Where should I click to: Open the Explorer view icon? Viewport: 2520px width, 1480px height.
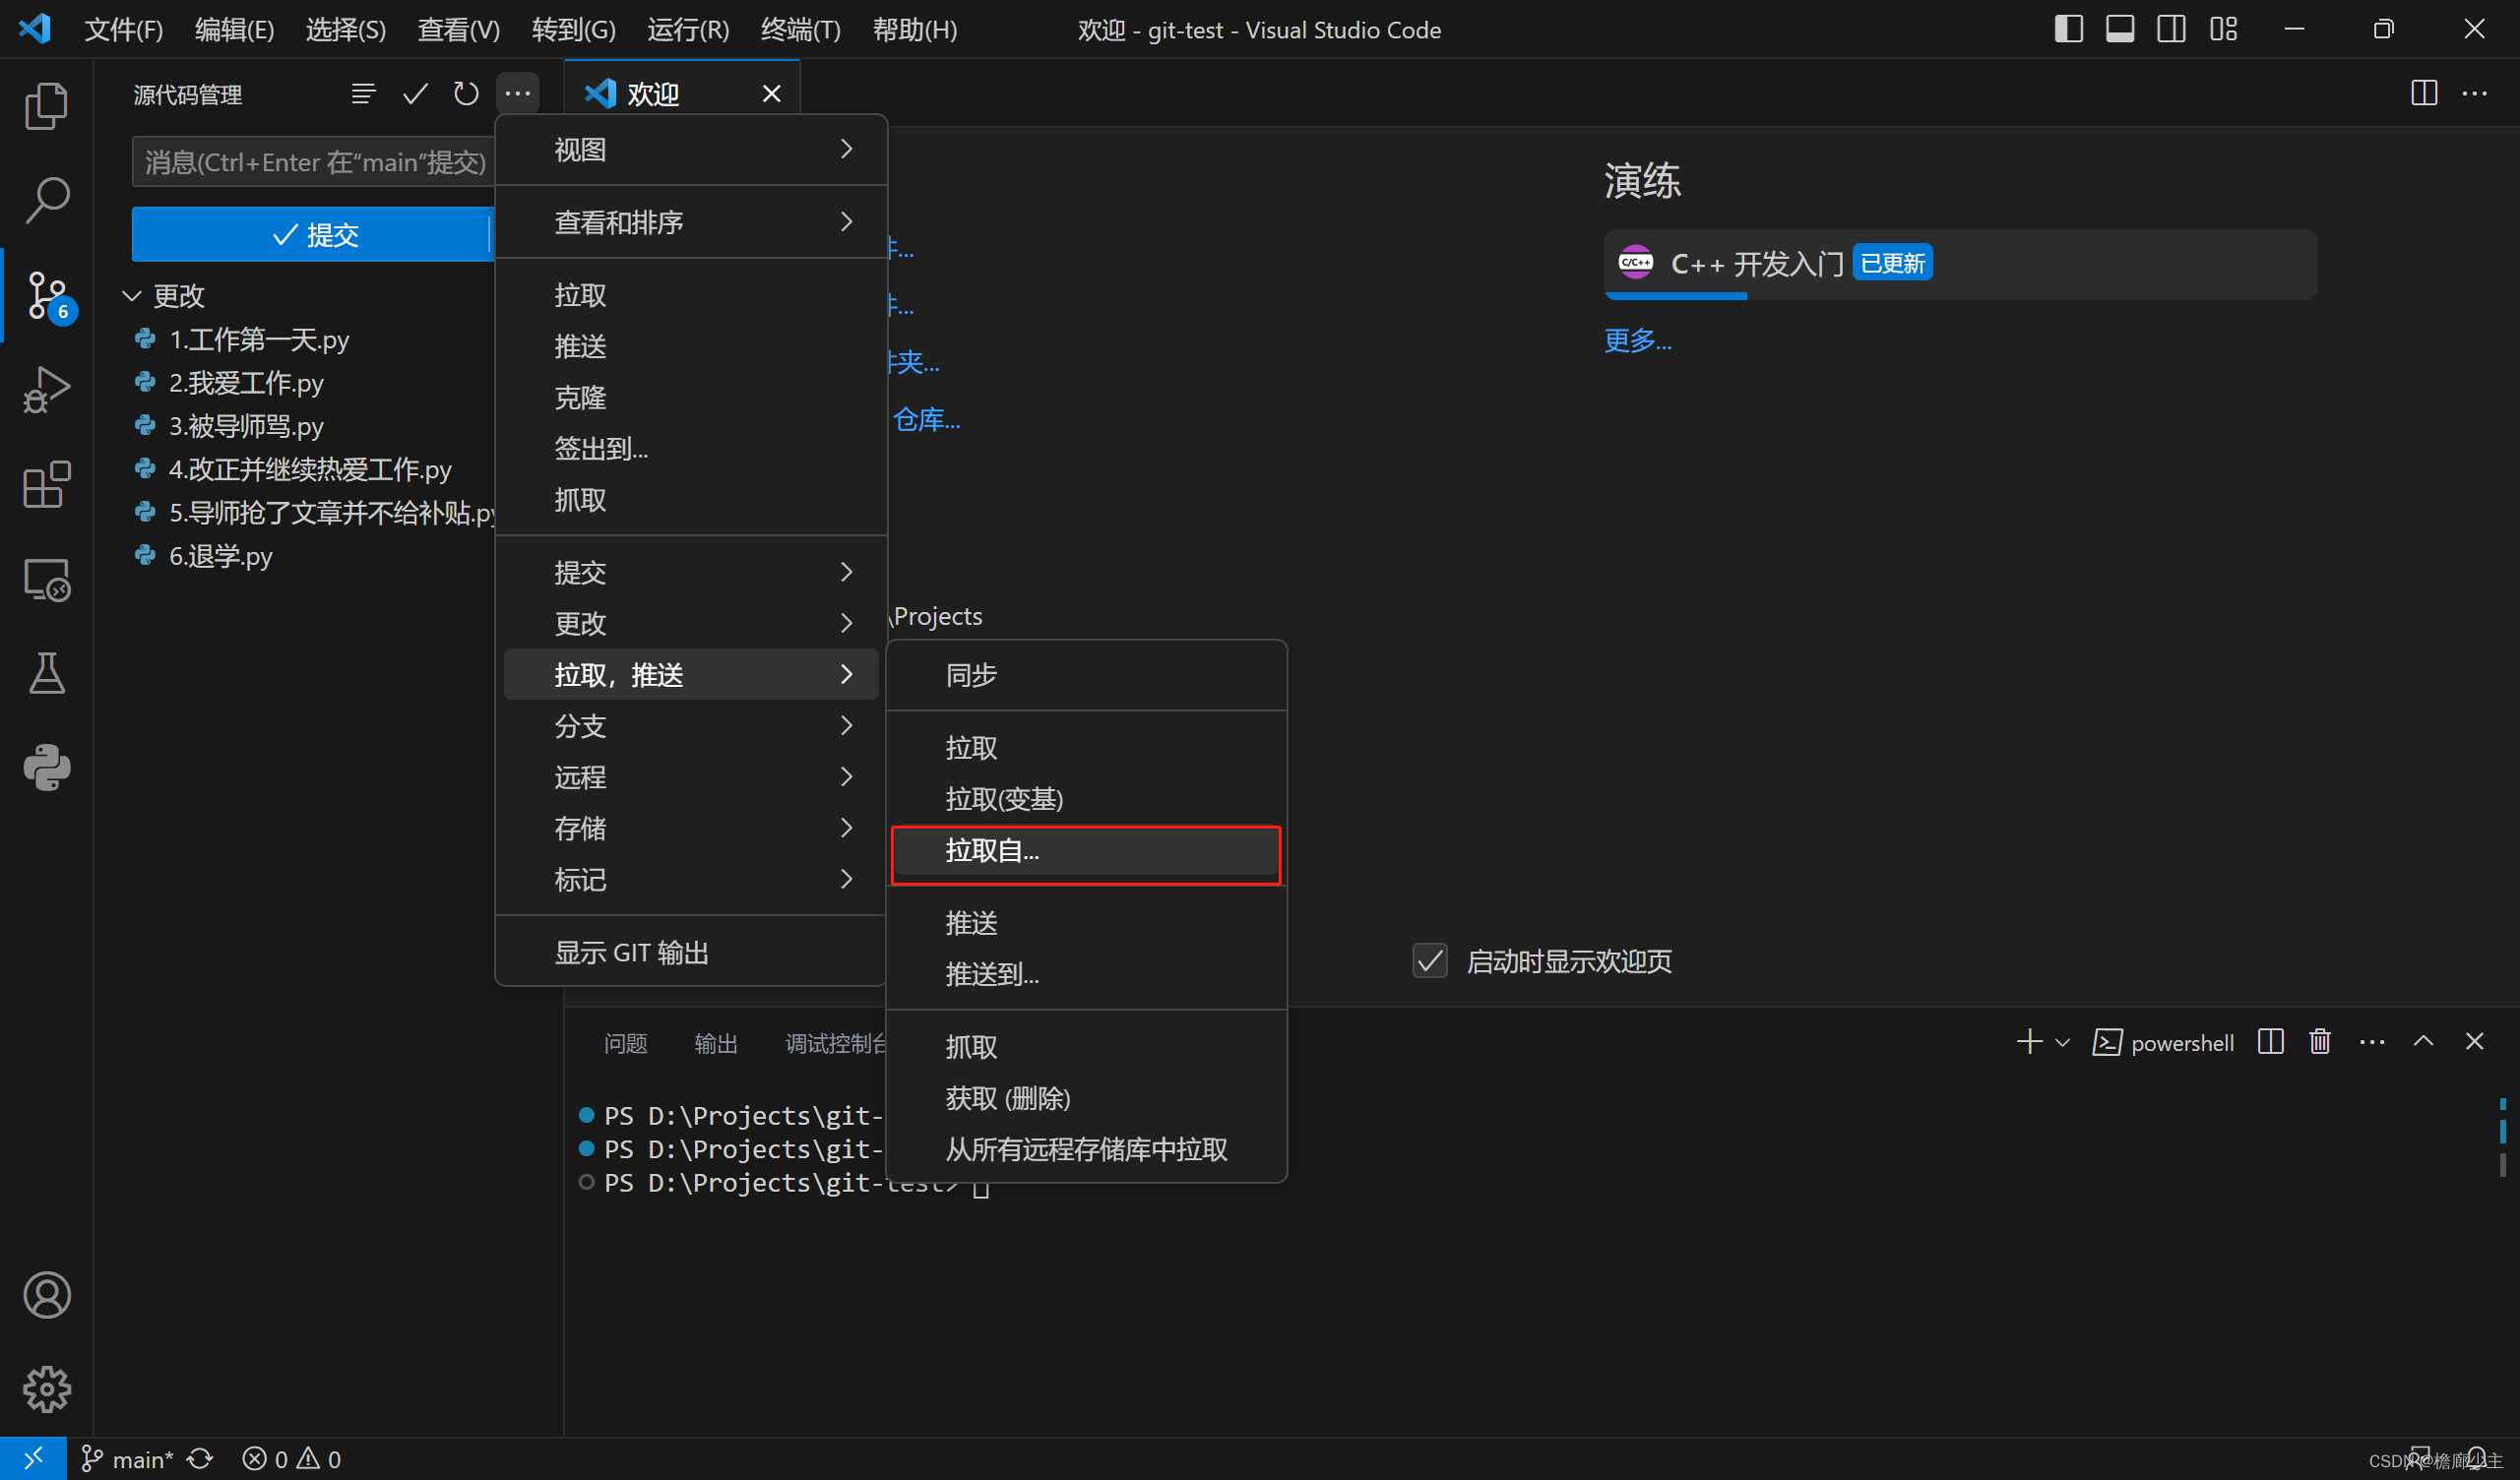(46, 105)
